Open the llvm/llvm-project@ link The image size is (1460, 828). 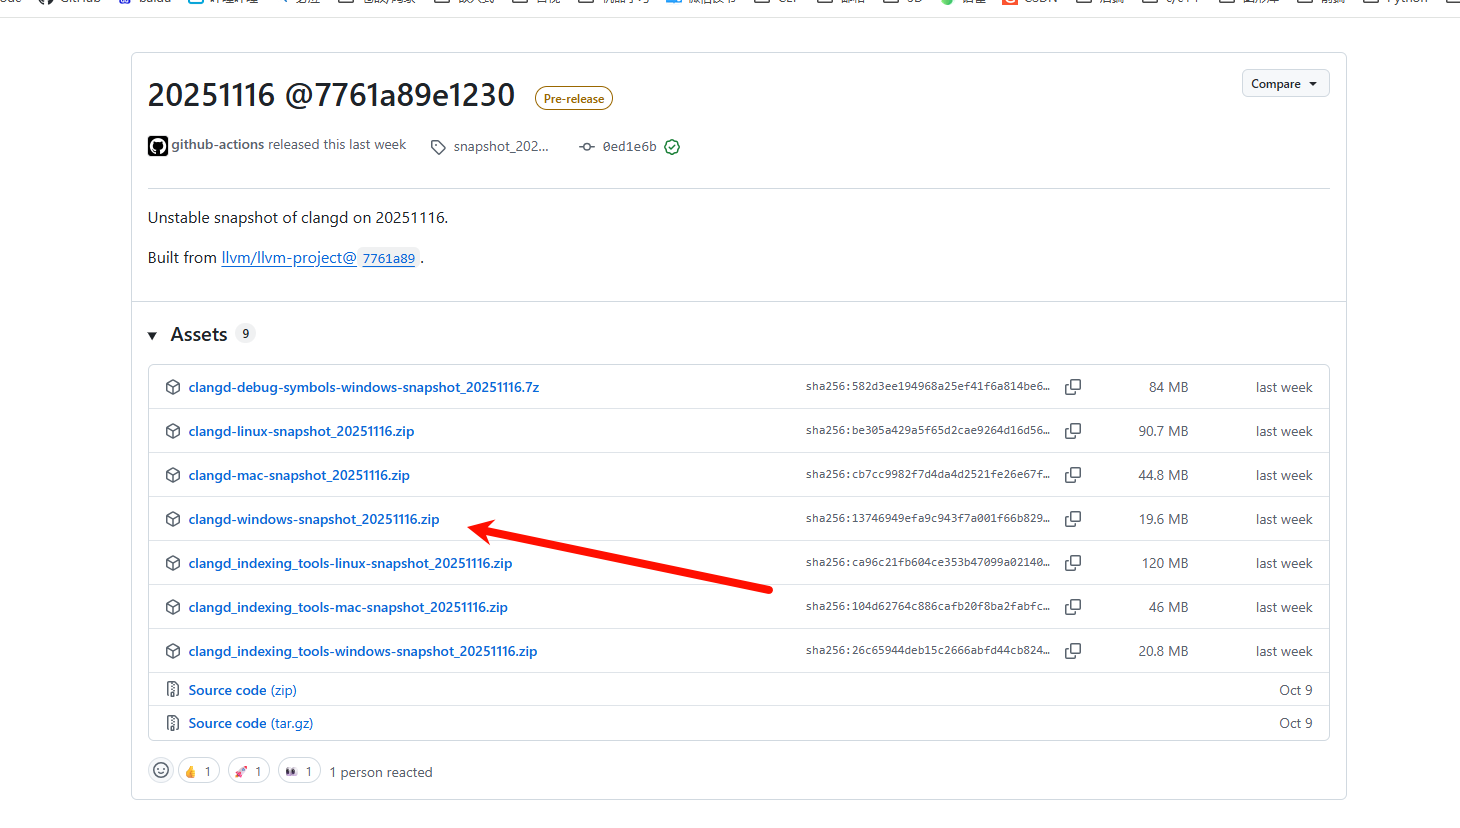click(x=289, y=258)
